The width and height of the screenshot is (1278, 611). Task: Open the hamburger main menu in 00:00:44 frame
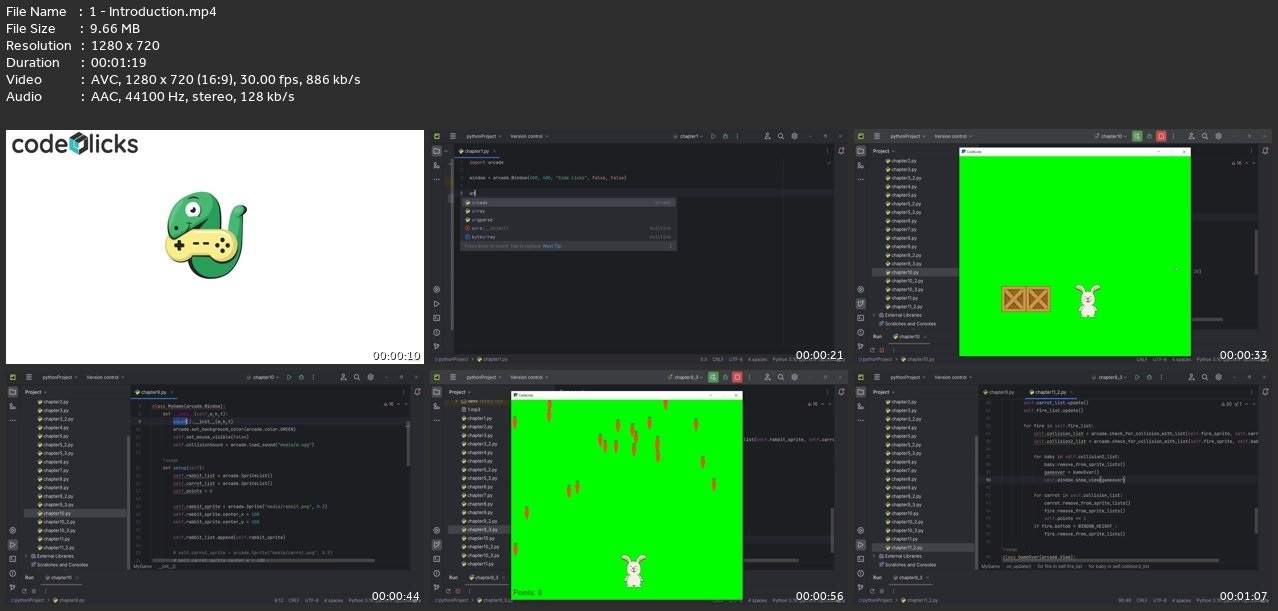point(29,377)
